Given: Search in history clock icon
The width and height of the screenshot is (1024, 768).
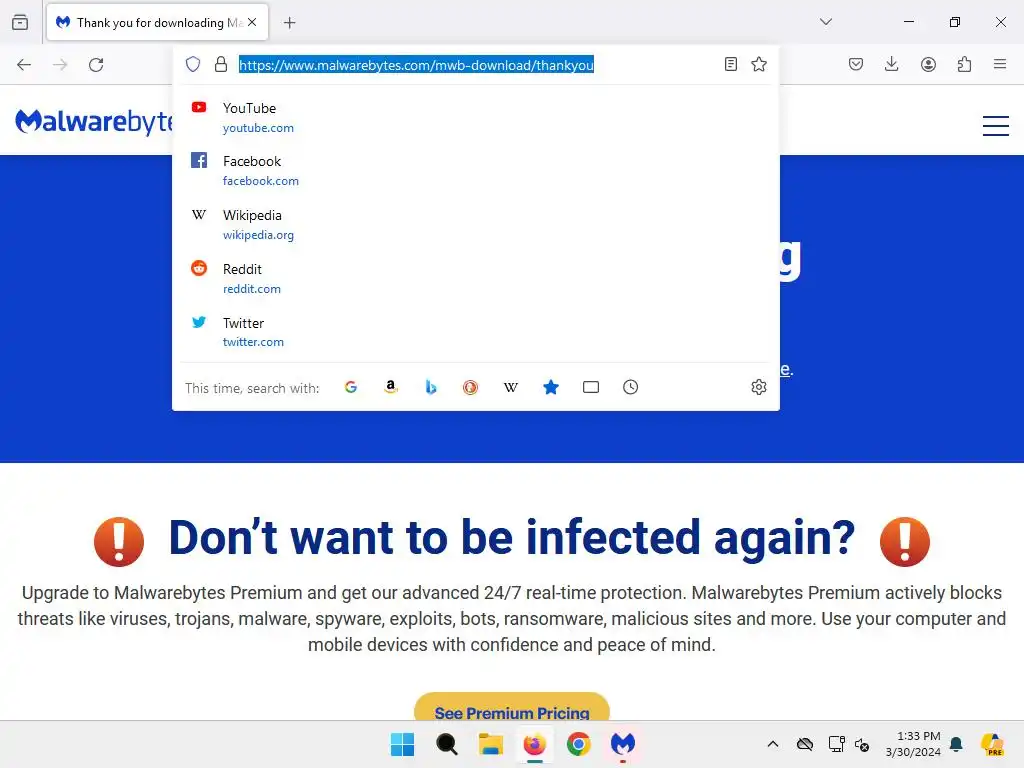Looking at the screenshot, I should [x=630, y=387].
